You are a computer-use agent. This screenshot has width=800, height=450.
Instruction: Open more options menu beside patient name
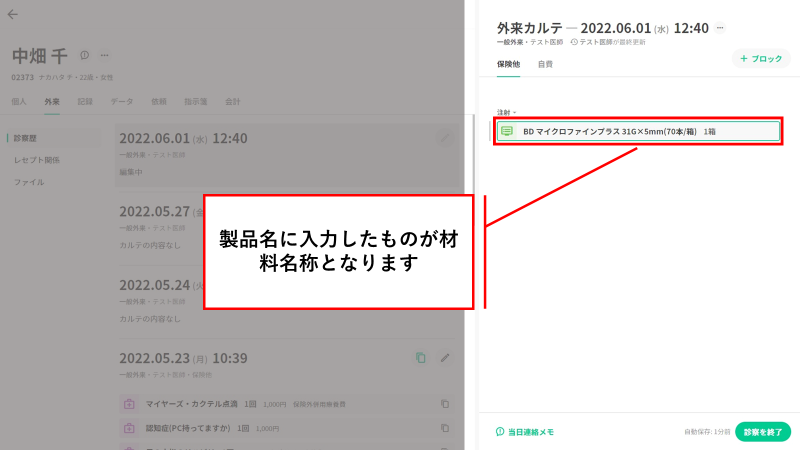[x=105, y=55]
